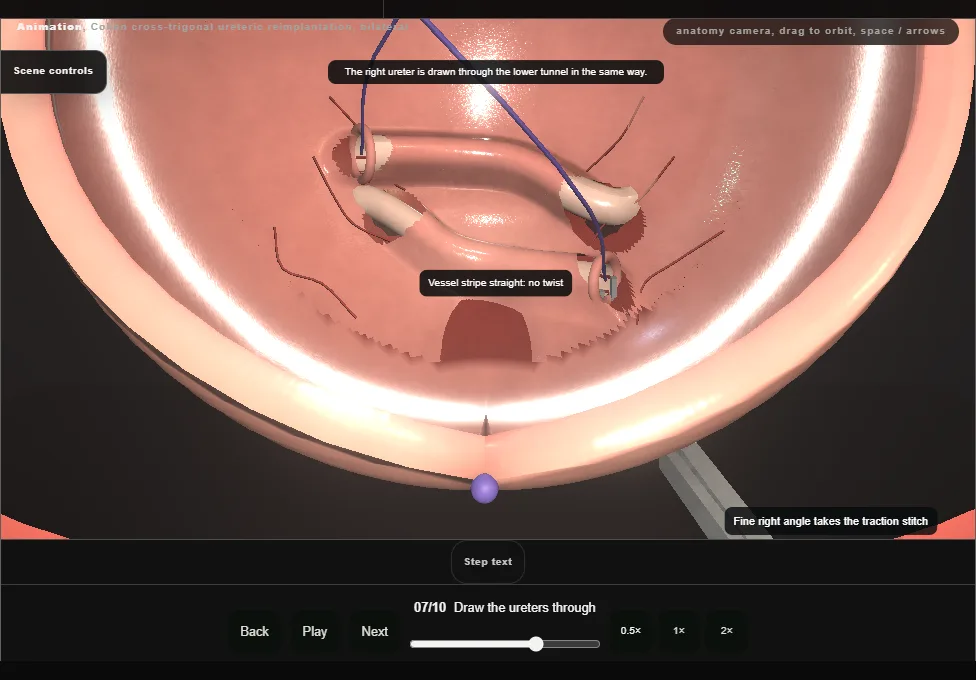The image size is (976, 680).
Task: Start the animation with Play
Action: (314, 631)
